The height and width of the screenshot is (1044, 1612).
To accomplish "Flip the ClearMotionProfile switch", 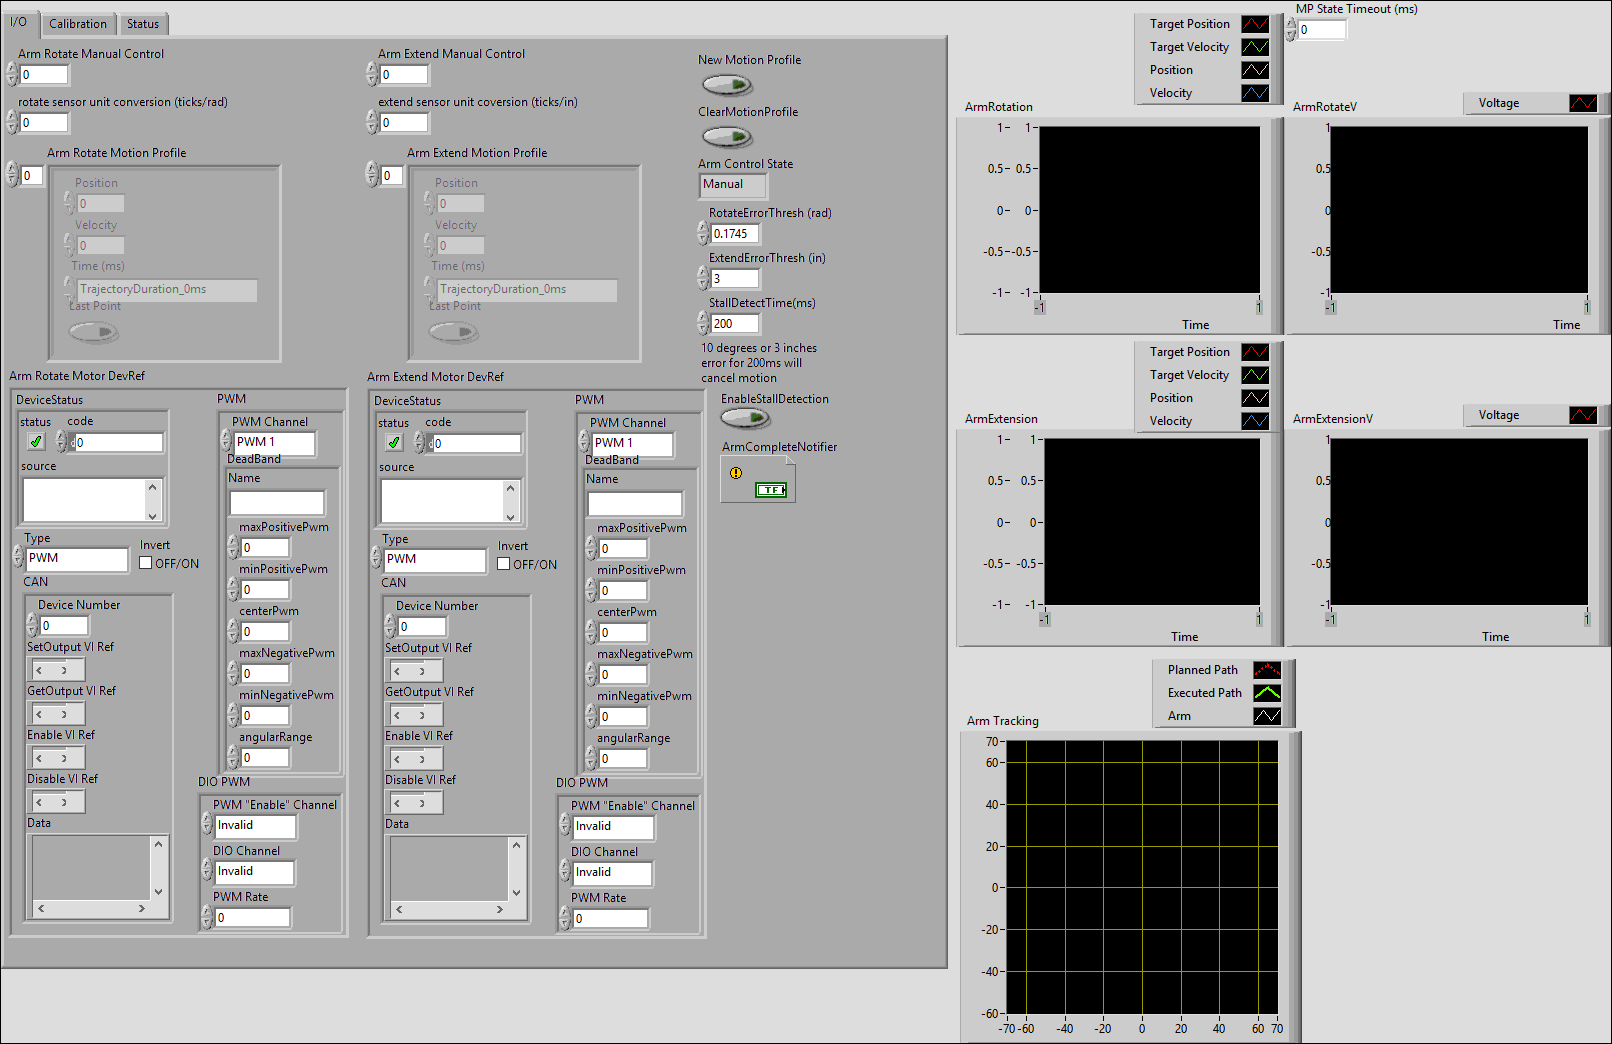I will tap(727, 136).
